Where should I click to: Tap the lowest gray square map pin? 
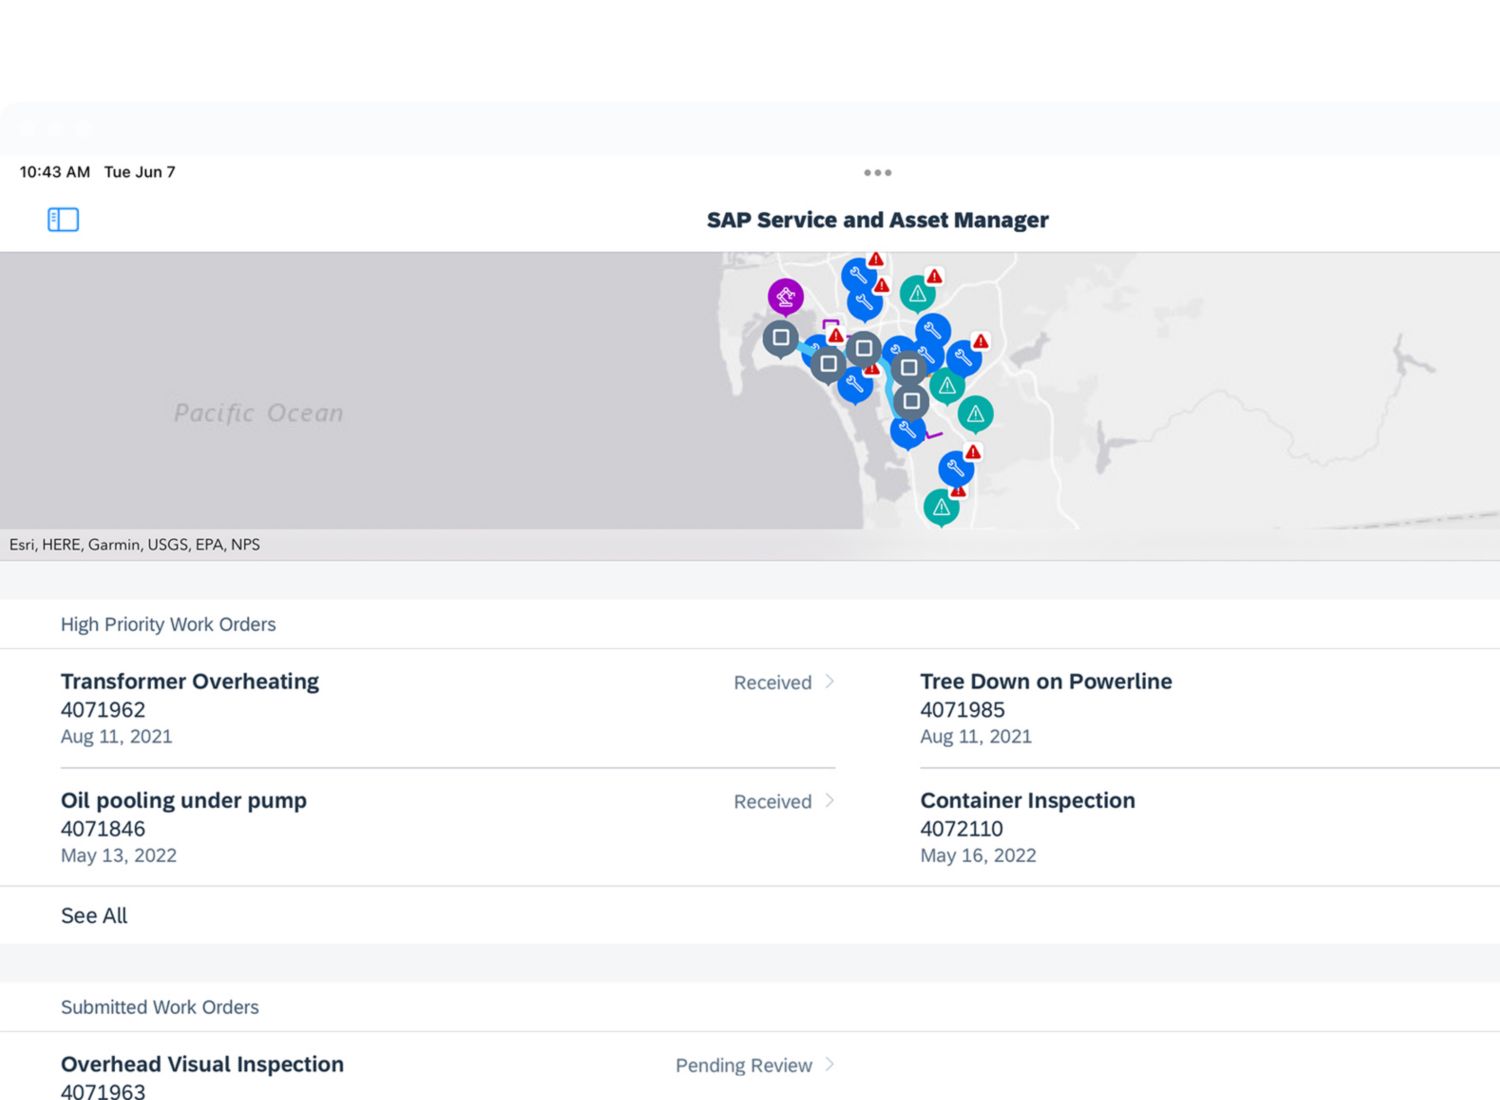click(911, 402)
